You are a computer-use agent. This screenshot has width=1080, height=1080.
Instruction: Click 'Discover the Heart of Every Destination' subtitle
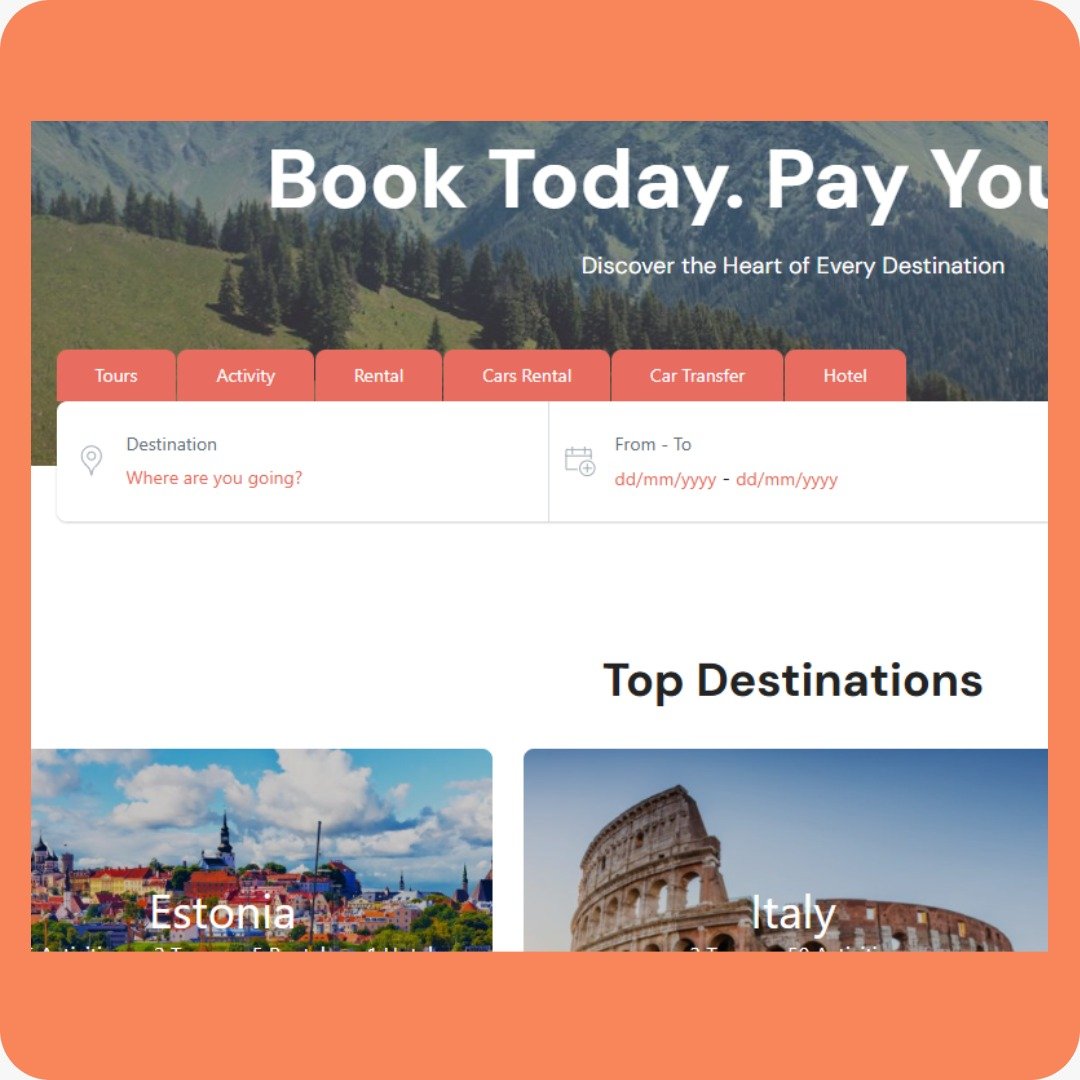point(793,266)
